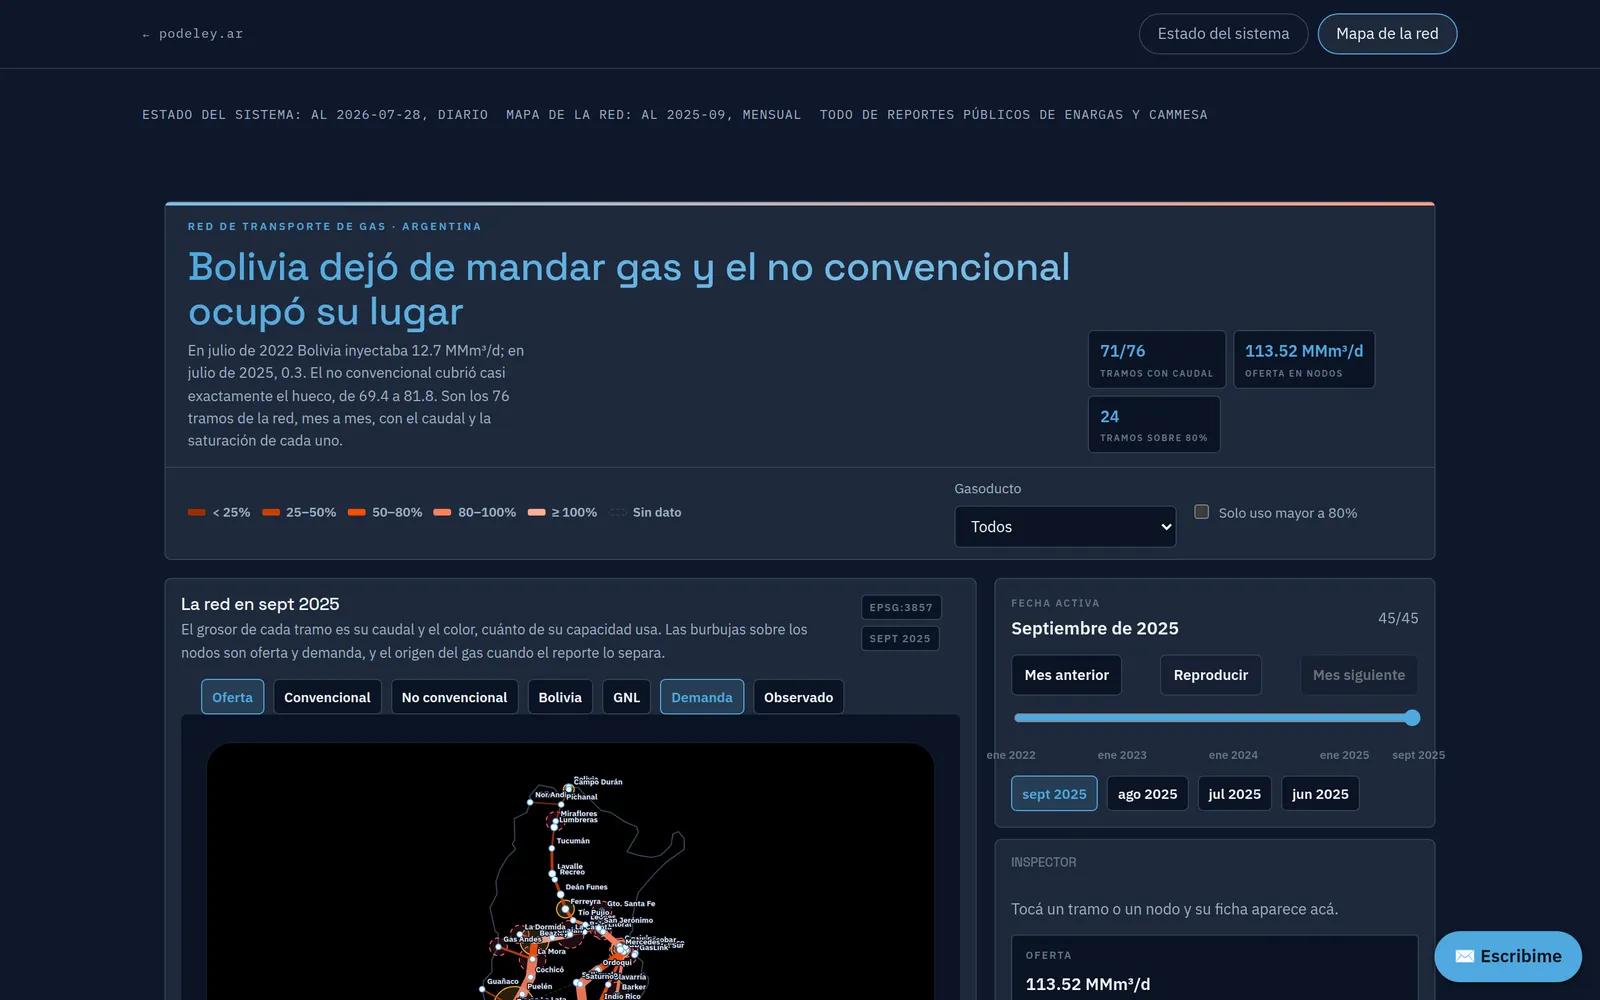Switch to Mapa de la red tab

[x=1387, y=34]
